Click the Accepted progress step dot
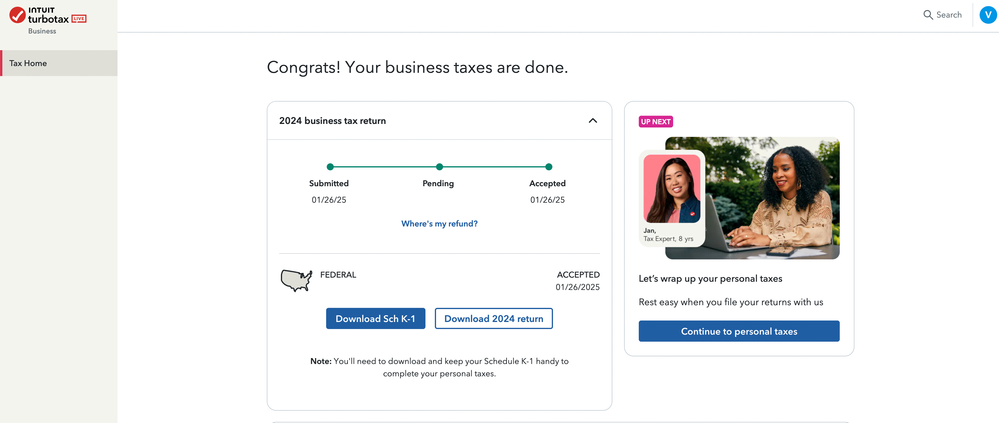The width and height of the screenshot is (999, 423). [549, 167]
